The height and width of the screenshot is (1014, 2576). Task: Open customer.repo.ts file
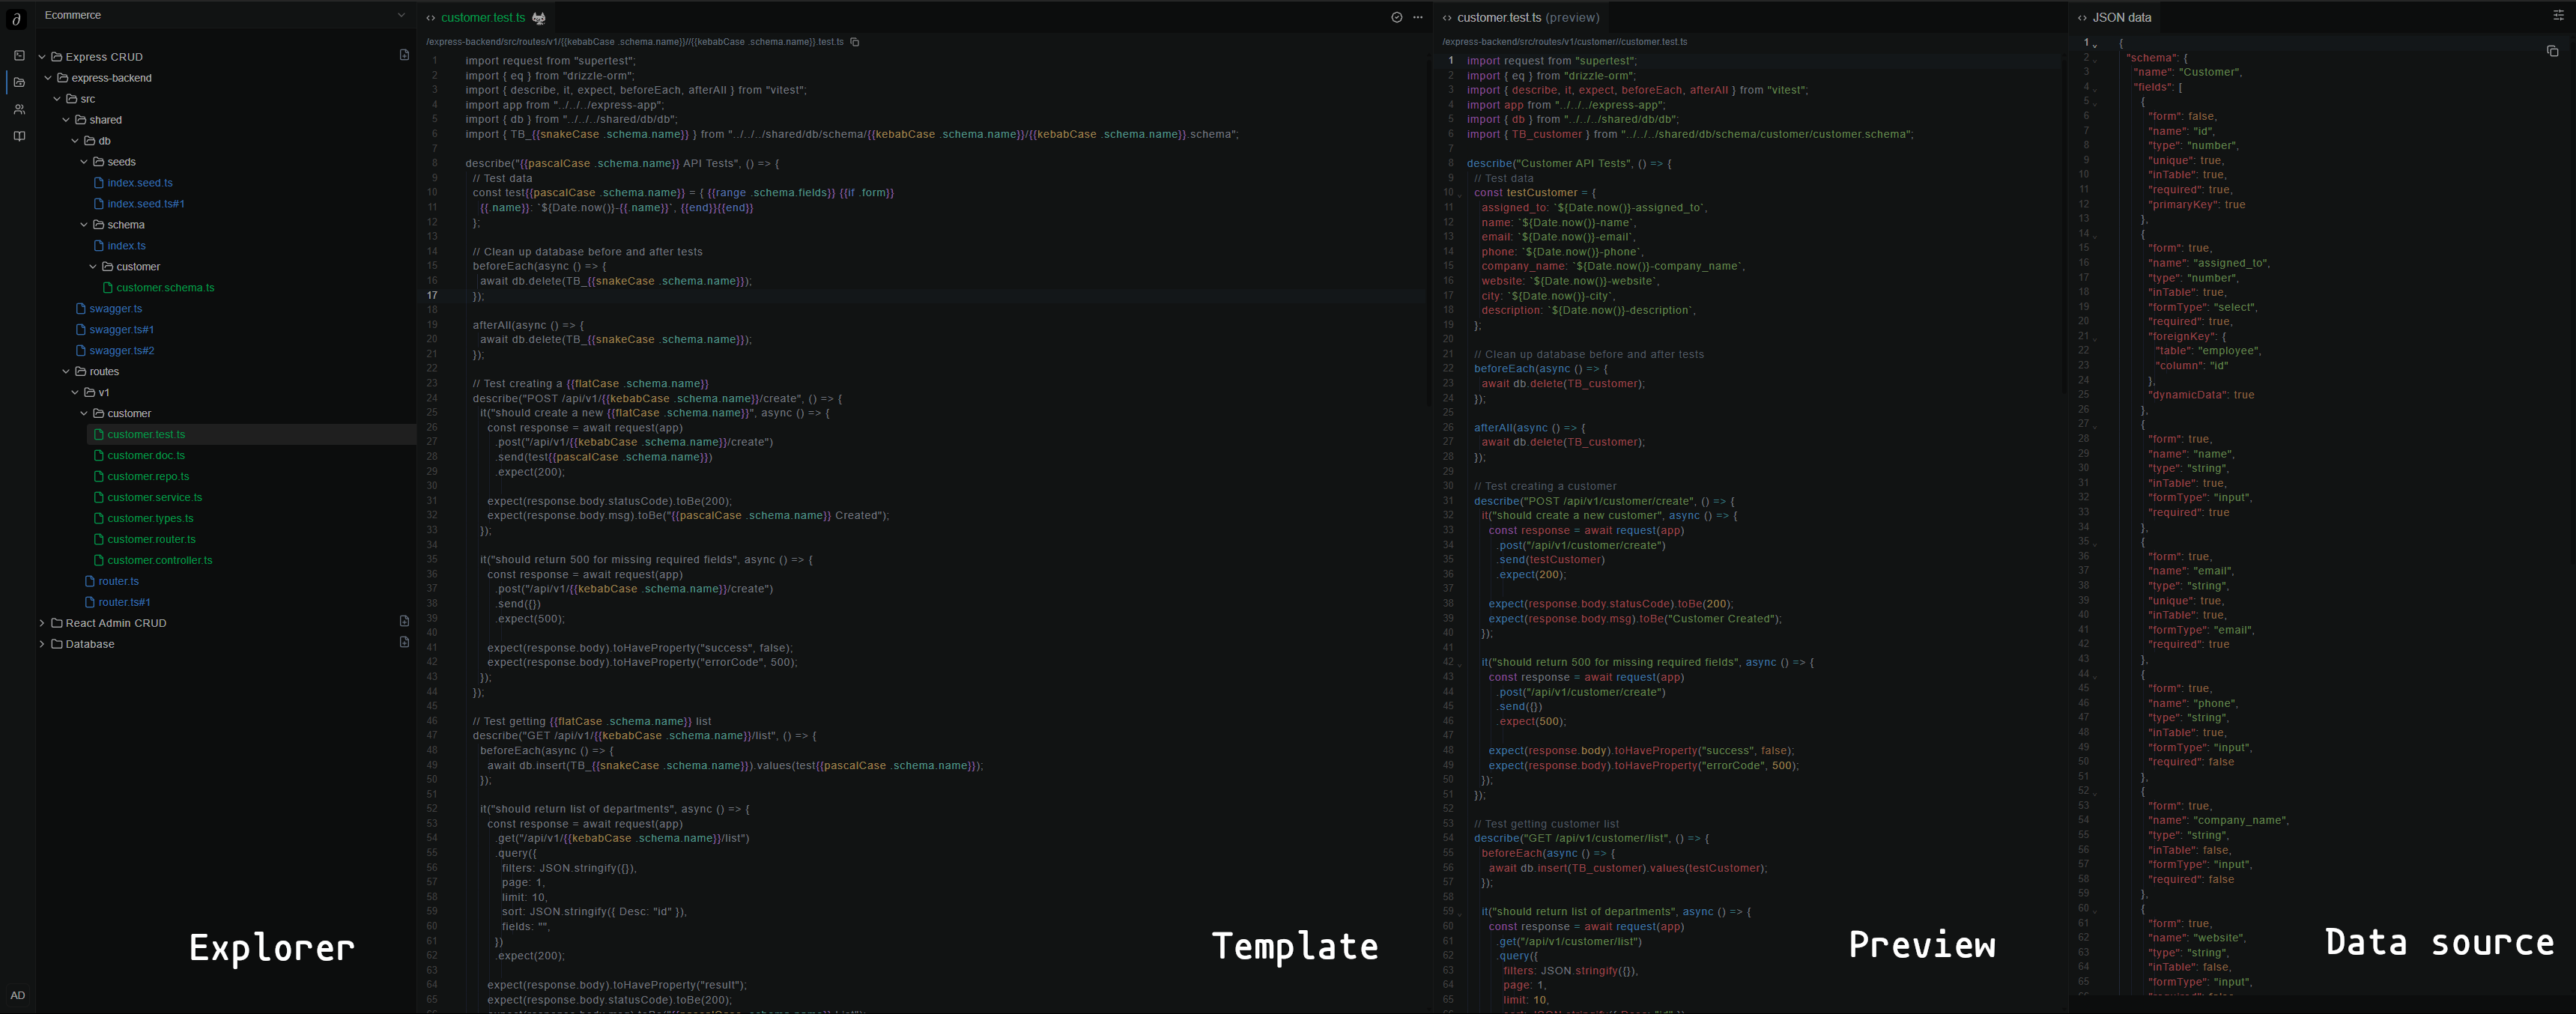point(148,477)
